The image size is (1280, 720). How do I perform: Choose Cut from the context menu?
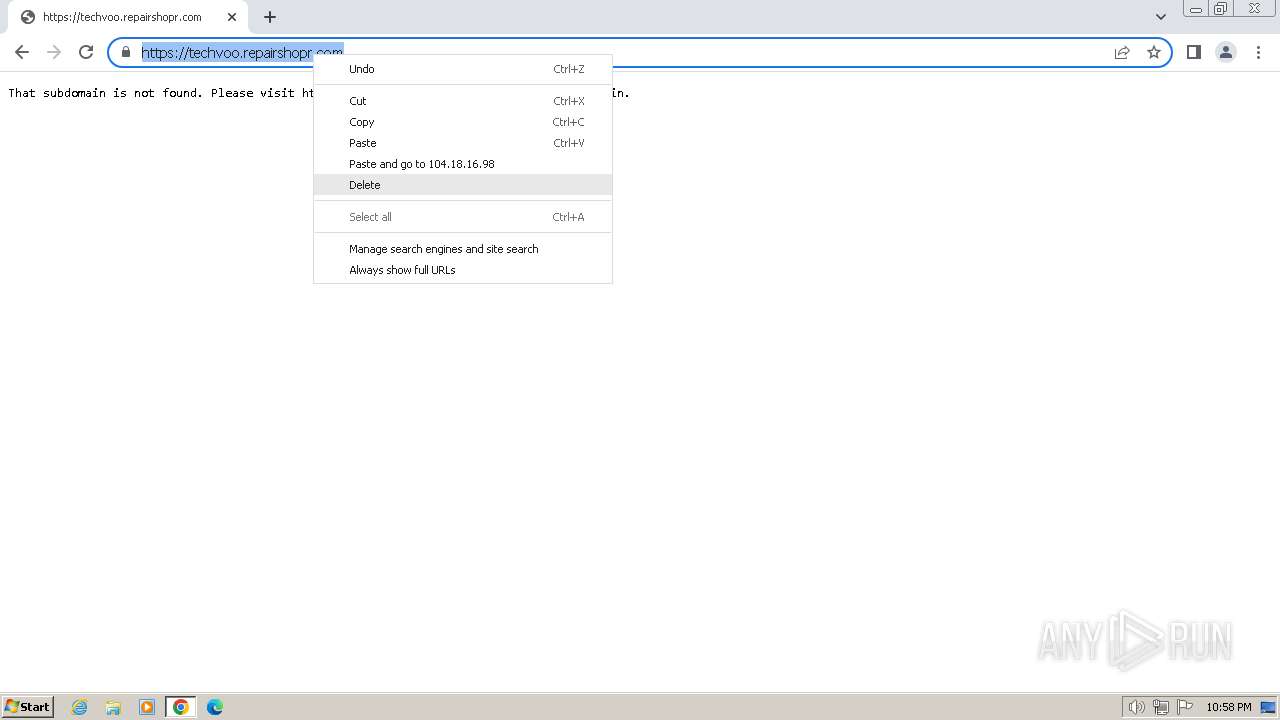[x=463, y=101]
